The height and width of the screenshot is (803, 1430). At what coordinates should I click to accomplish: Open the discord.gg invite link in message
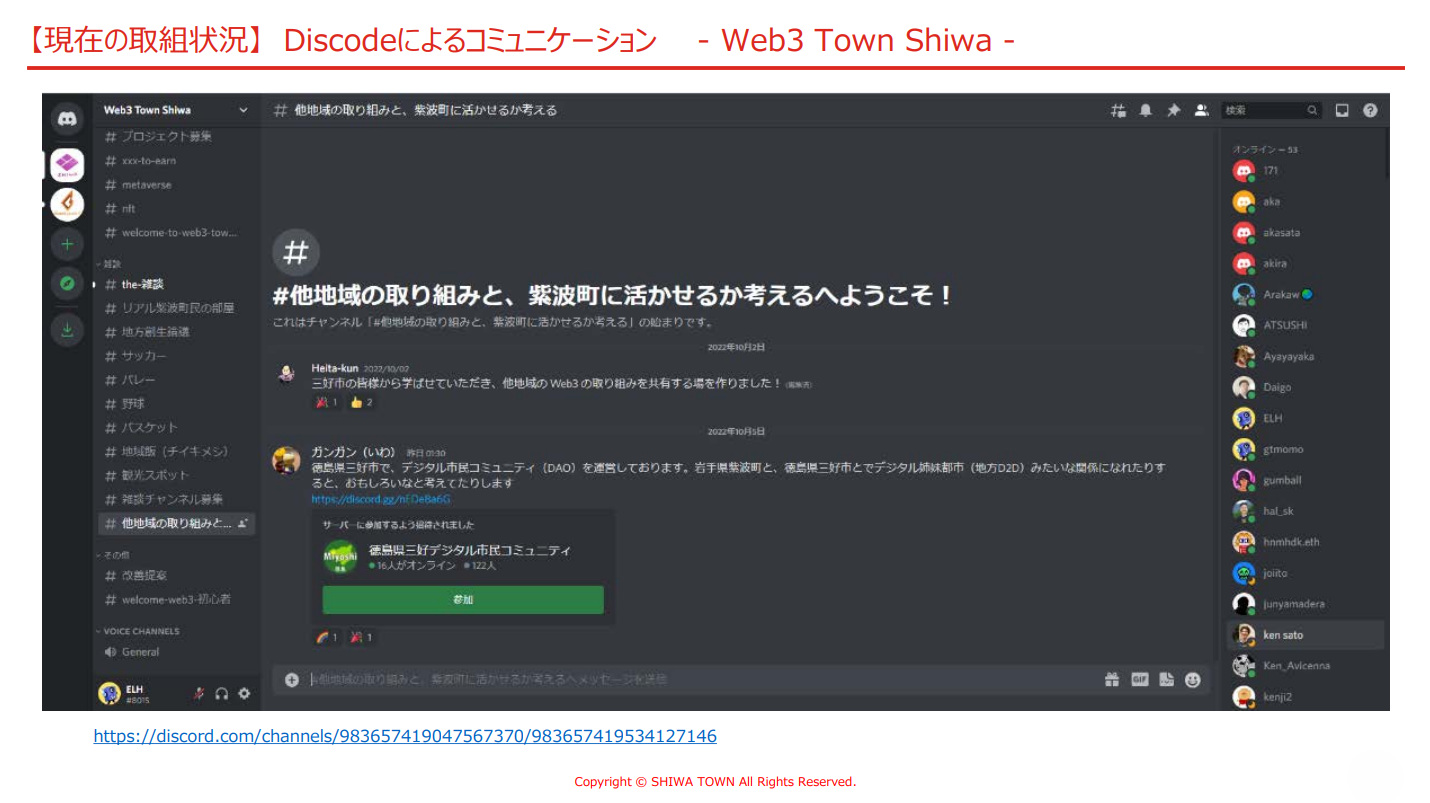click(x=381, y=498)
